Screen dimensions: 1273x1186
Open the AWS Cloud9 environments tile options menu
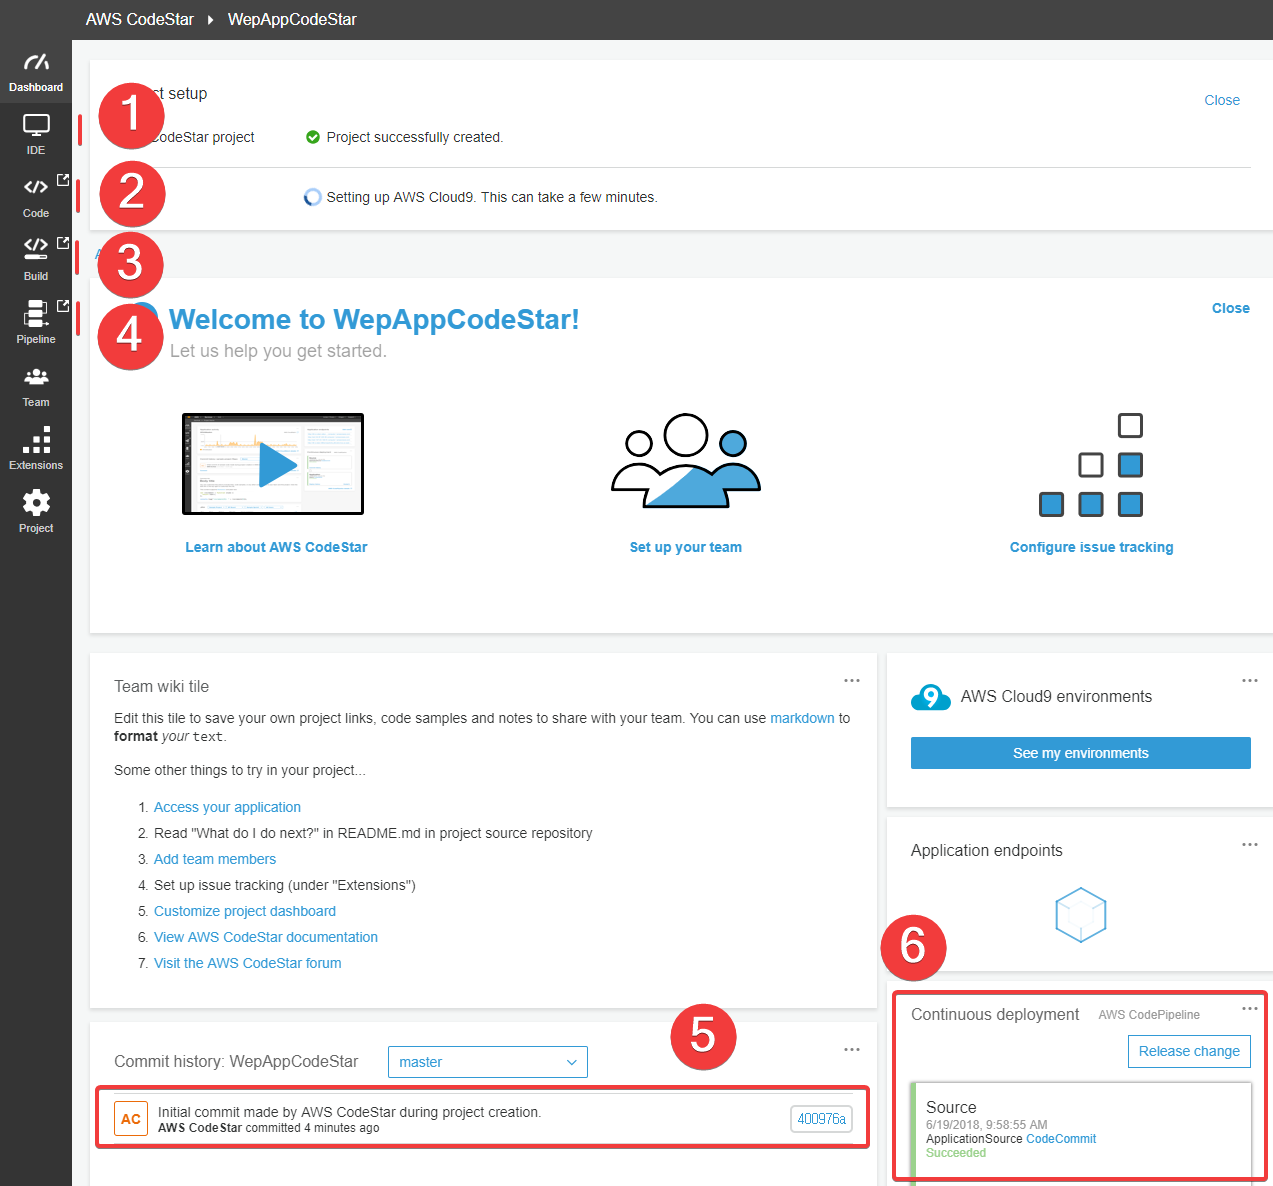coord(1250,680)
